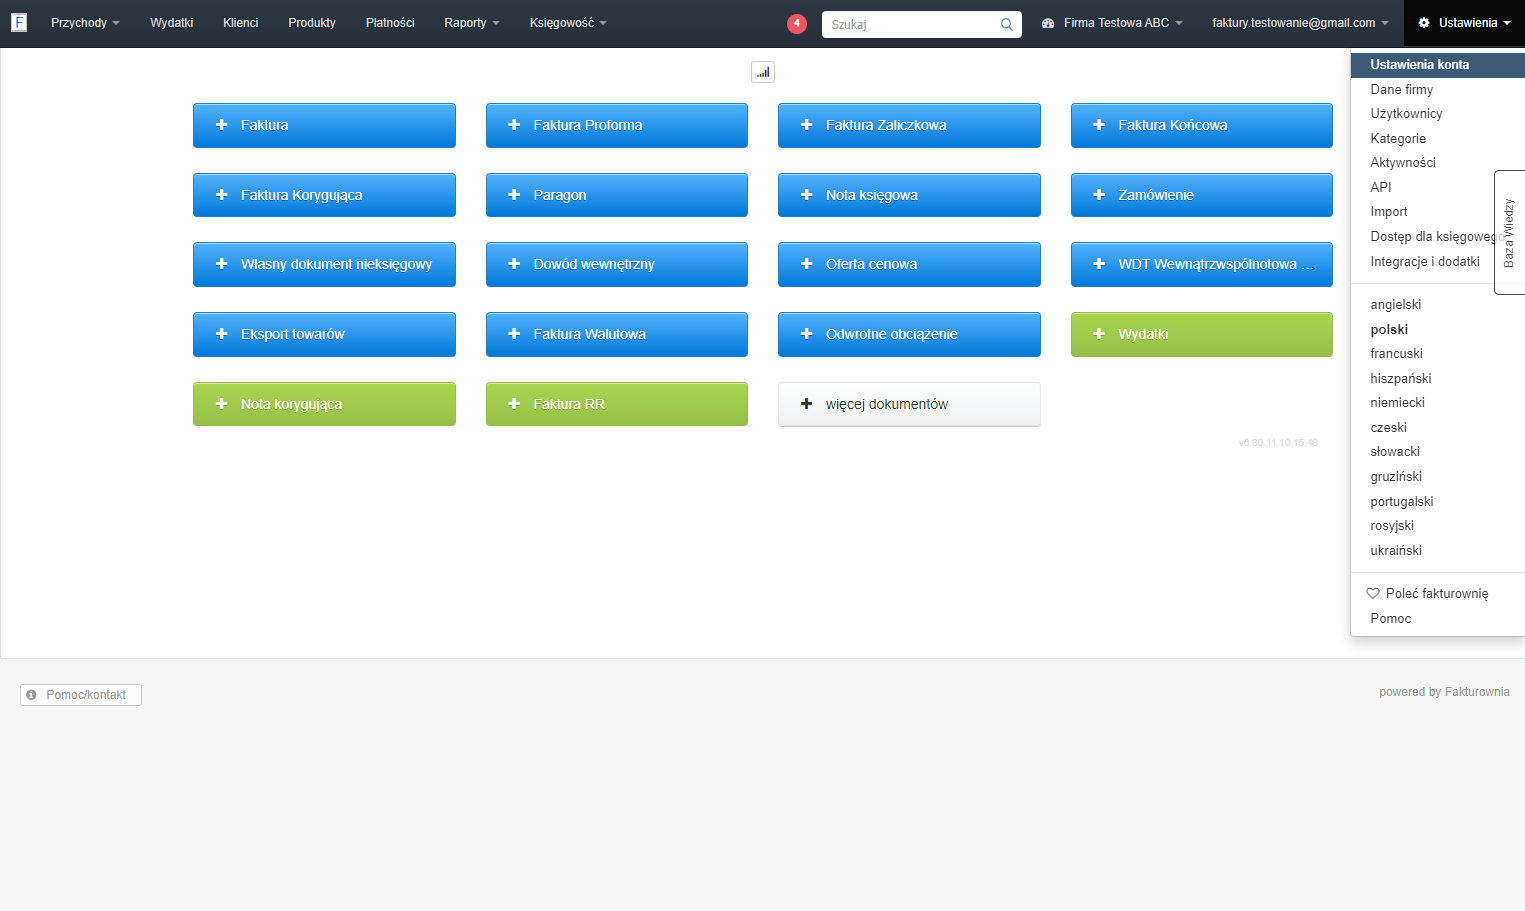Create a new Faktura Proforma
Viewport: 1525px width, 911px height.
[x=617, y=125]
